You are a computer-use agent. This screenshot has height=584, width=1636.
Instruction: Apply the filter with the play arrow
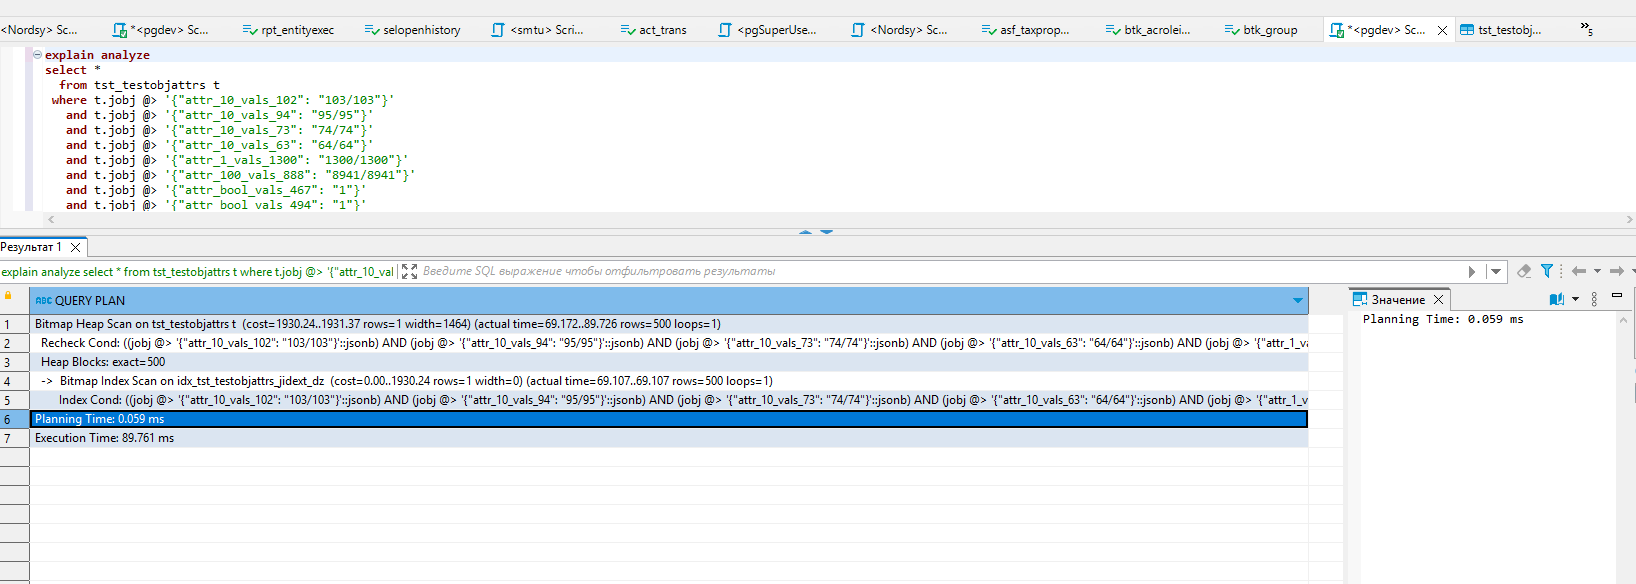coord(1471,272)
